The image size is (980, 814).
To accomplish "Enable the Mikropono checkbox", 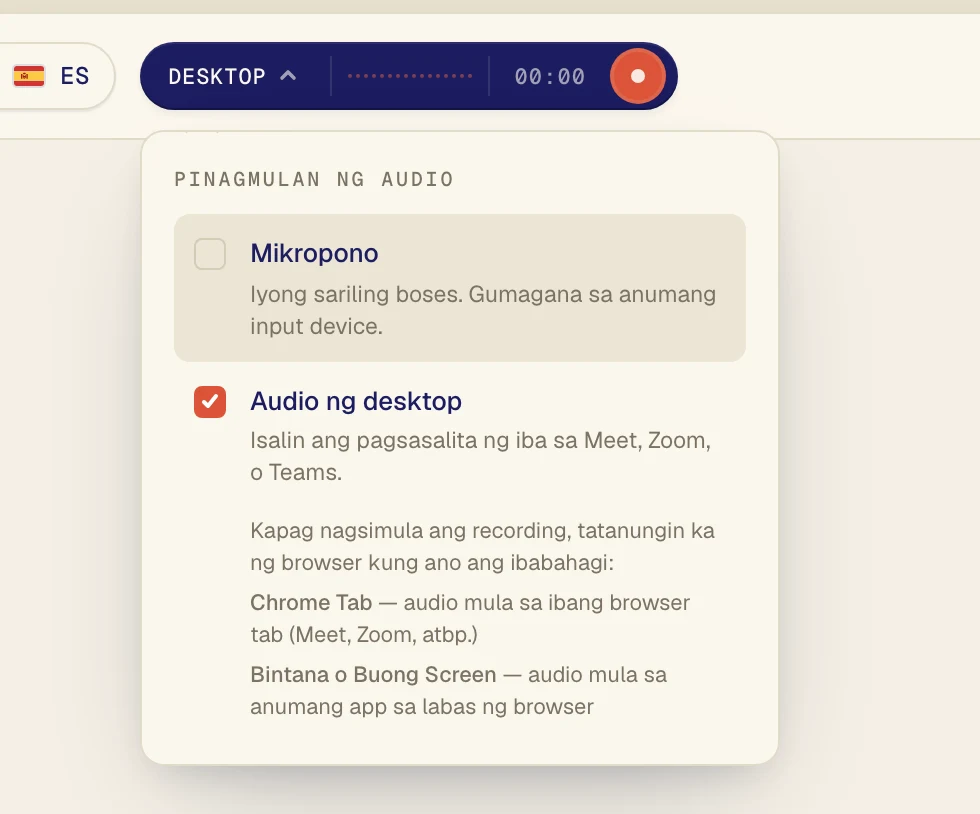I will pos(210,254).
